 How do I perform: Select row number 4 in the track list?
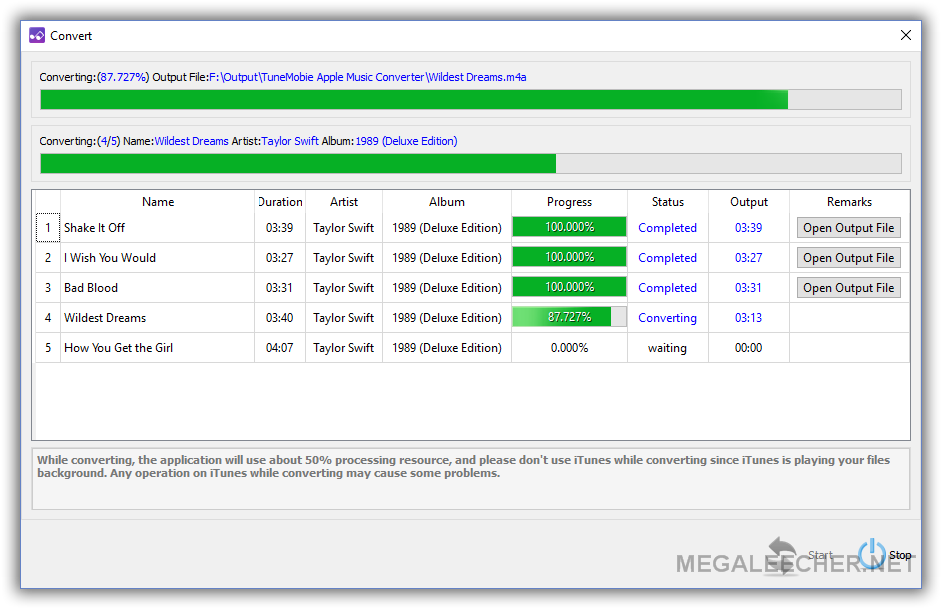pyautogui.click(x=48, y=318)
